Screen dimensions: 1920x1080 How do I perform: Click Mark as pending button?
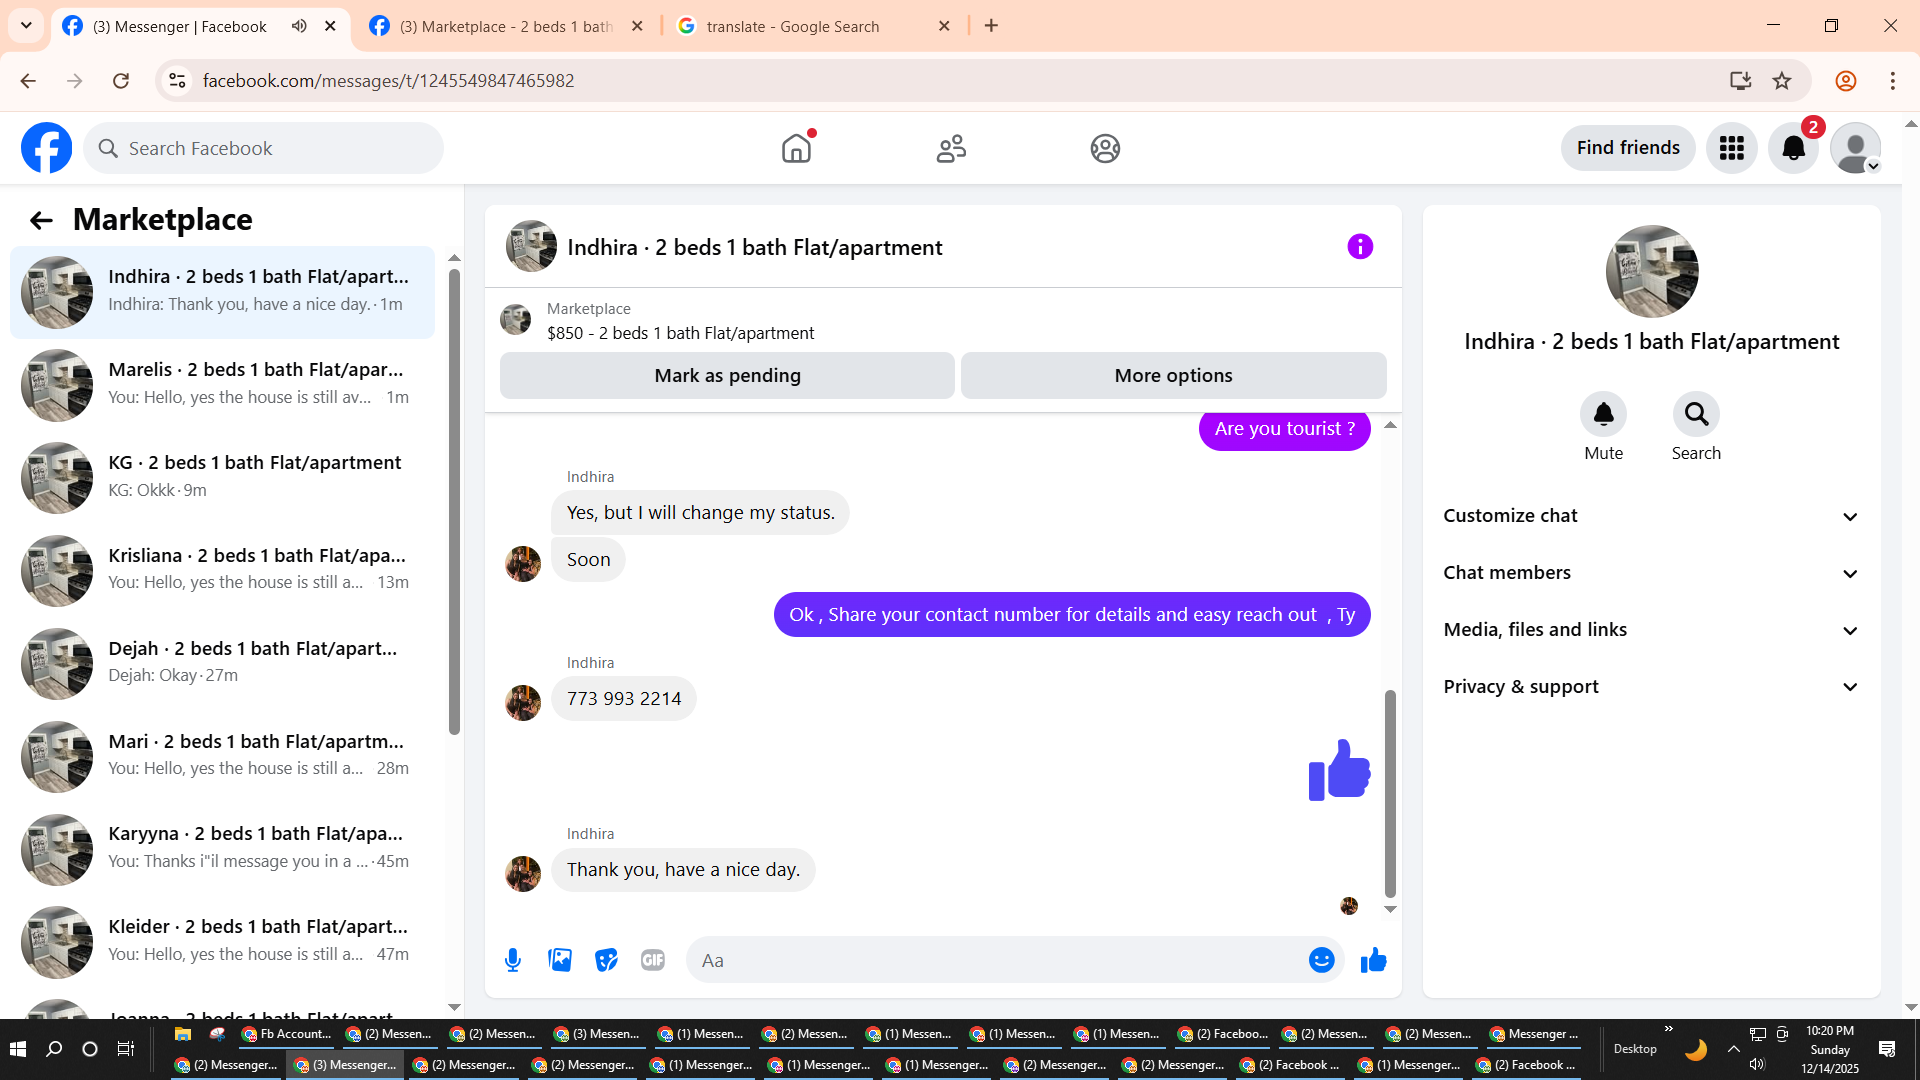coord(727,376)
